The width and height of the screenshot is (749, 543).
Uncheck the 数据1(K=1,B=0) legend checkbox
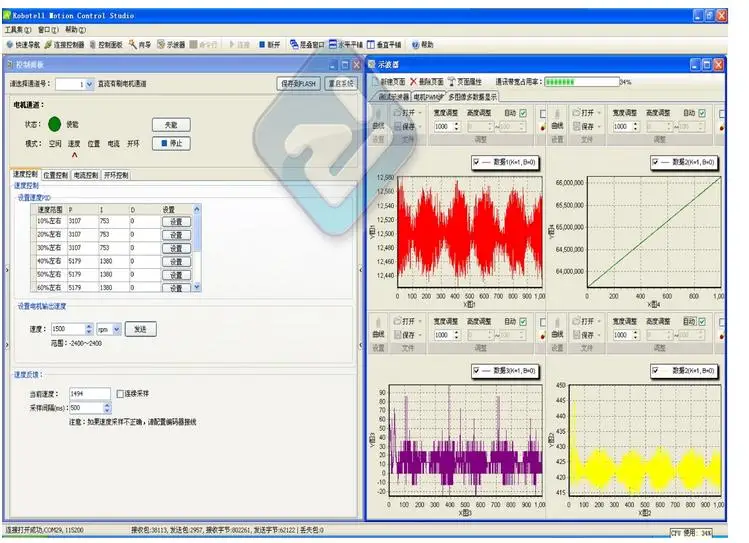pyautogui.click(x=476, y=162)
